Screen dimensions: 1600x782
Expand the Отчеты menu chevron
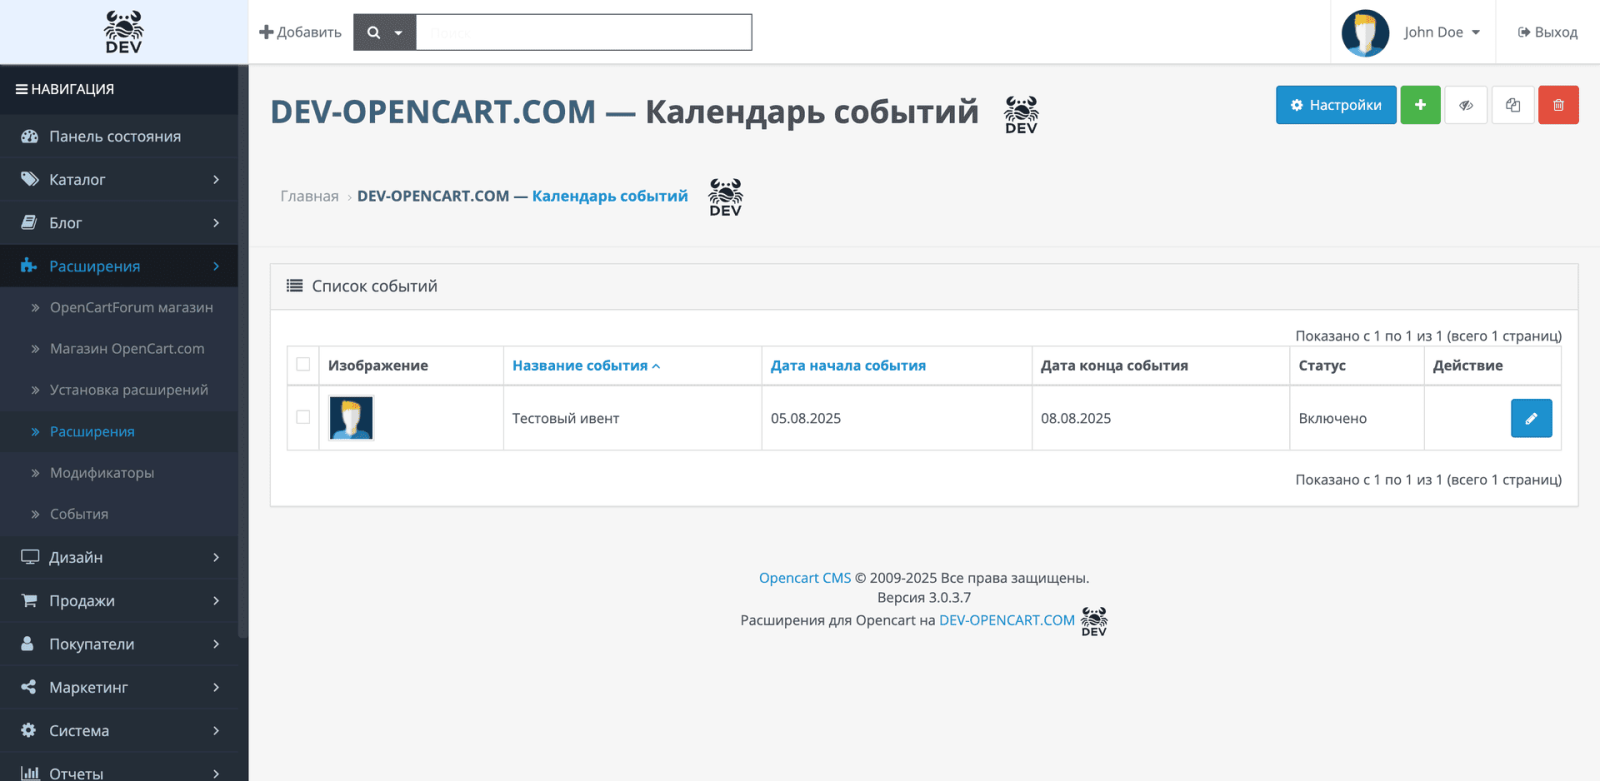click(216, 773)
